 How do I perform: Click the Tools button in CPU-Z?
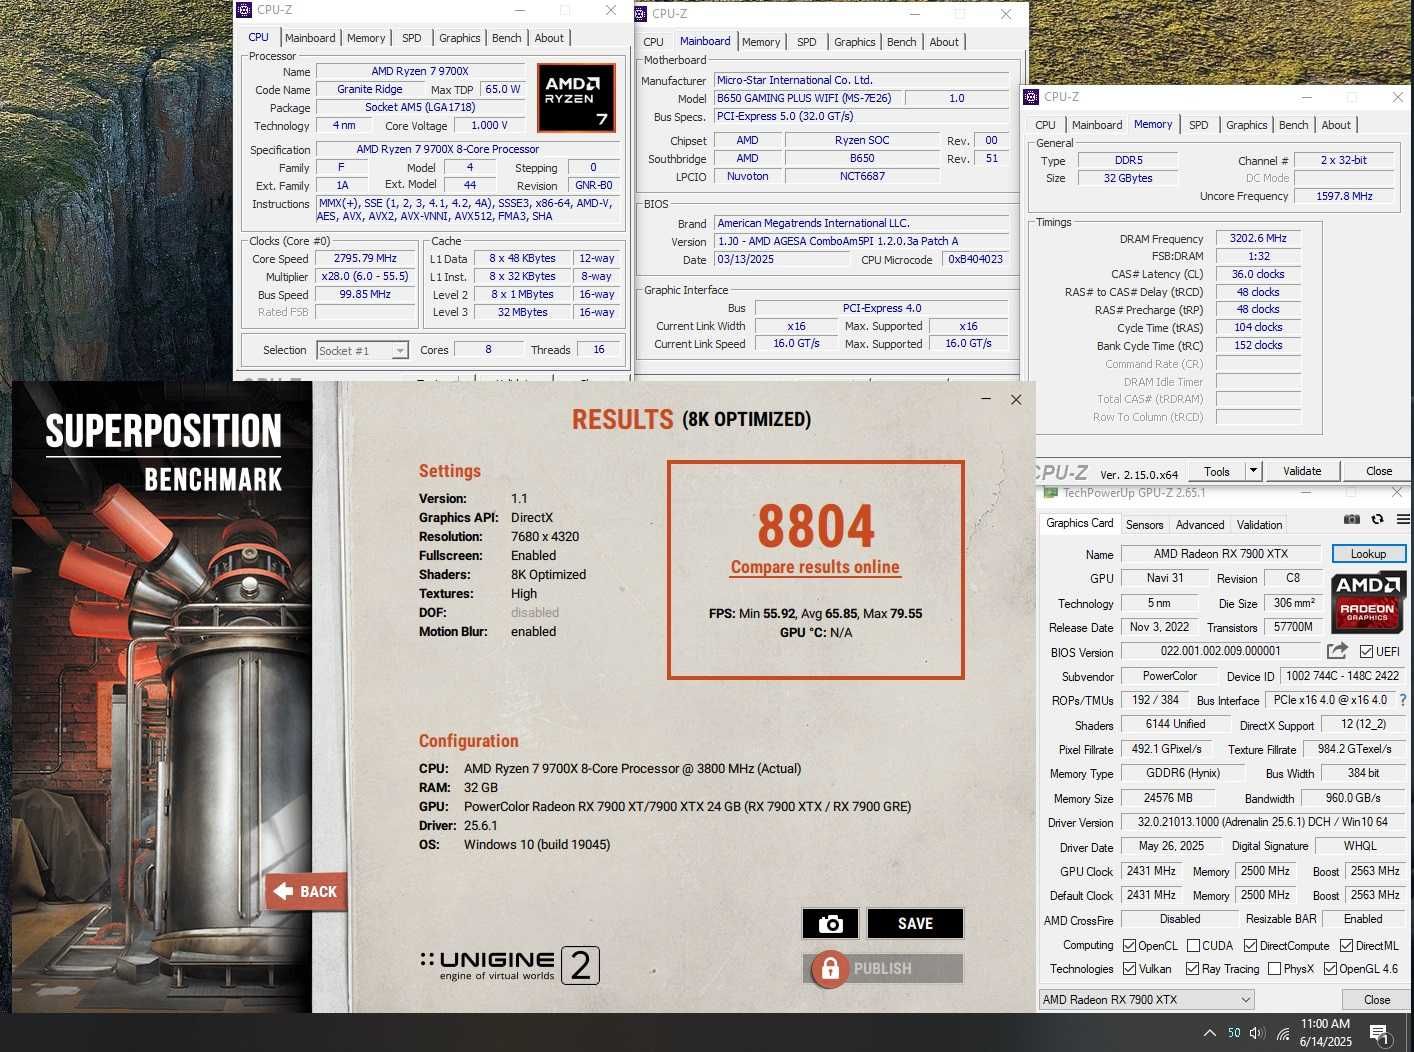coord(1217,471)
